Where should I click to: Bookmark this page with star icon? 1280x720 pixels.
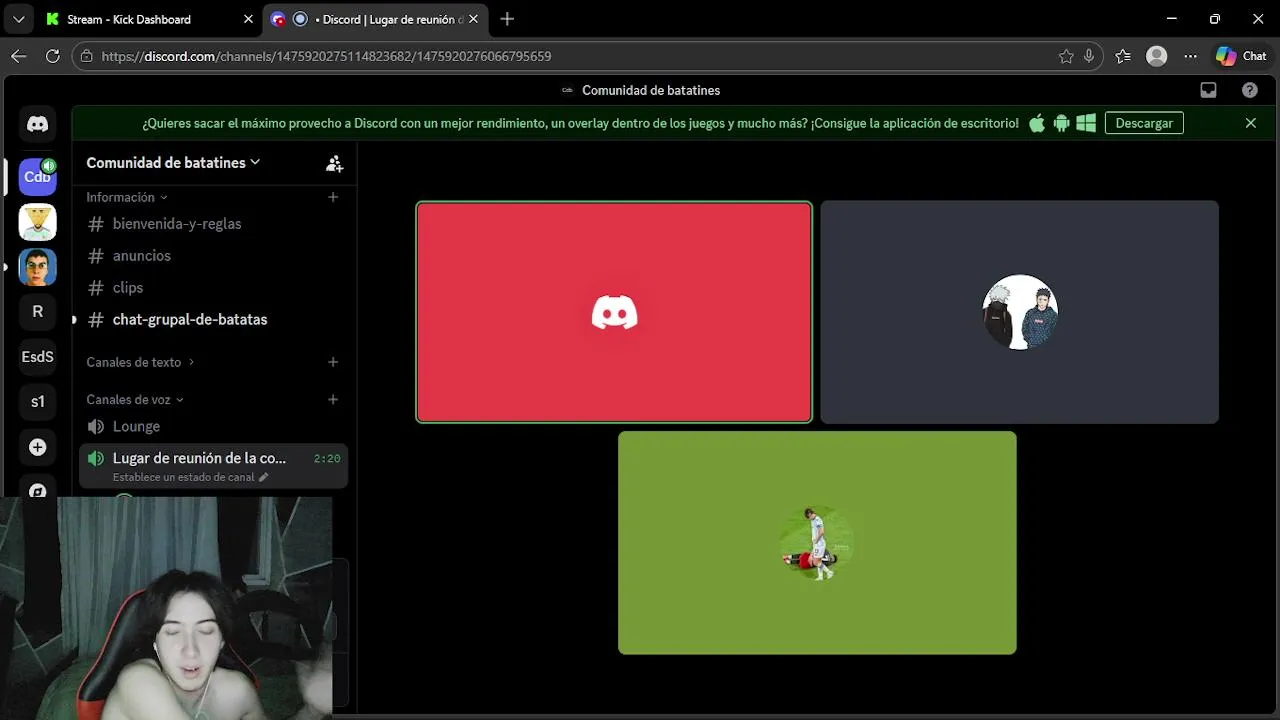(x=1066, y=56)
